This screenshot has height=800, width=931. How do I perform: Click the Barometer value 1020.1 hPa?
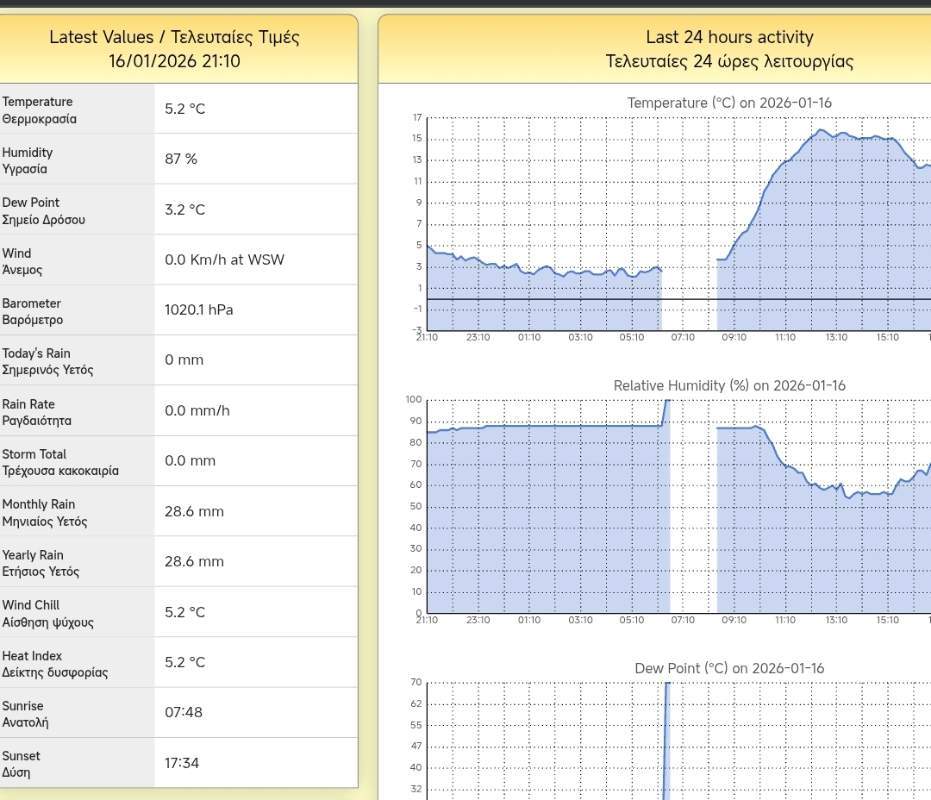(199, 310)
